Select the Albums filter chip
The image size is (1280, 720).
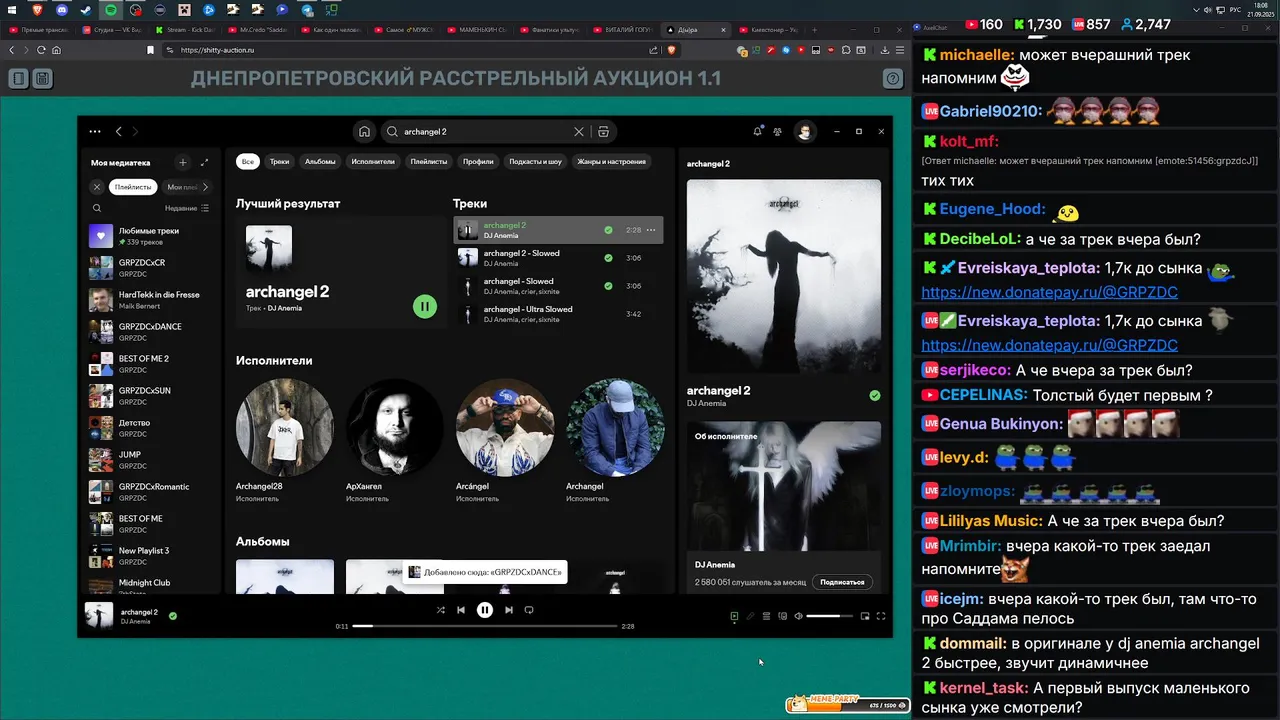[320, 161]
